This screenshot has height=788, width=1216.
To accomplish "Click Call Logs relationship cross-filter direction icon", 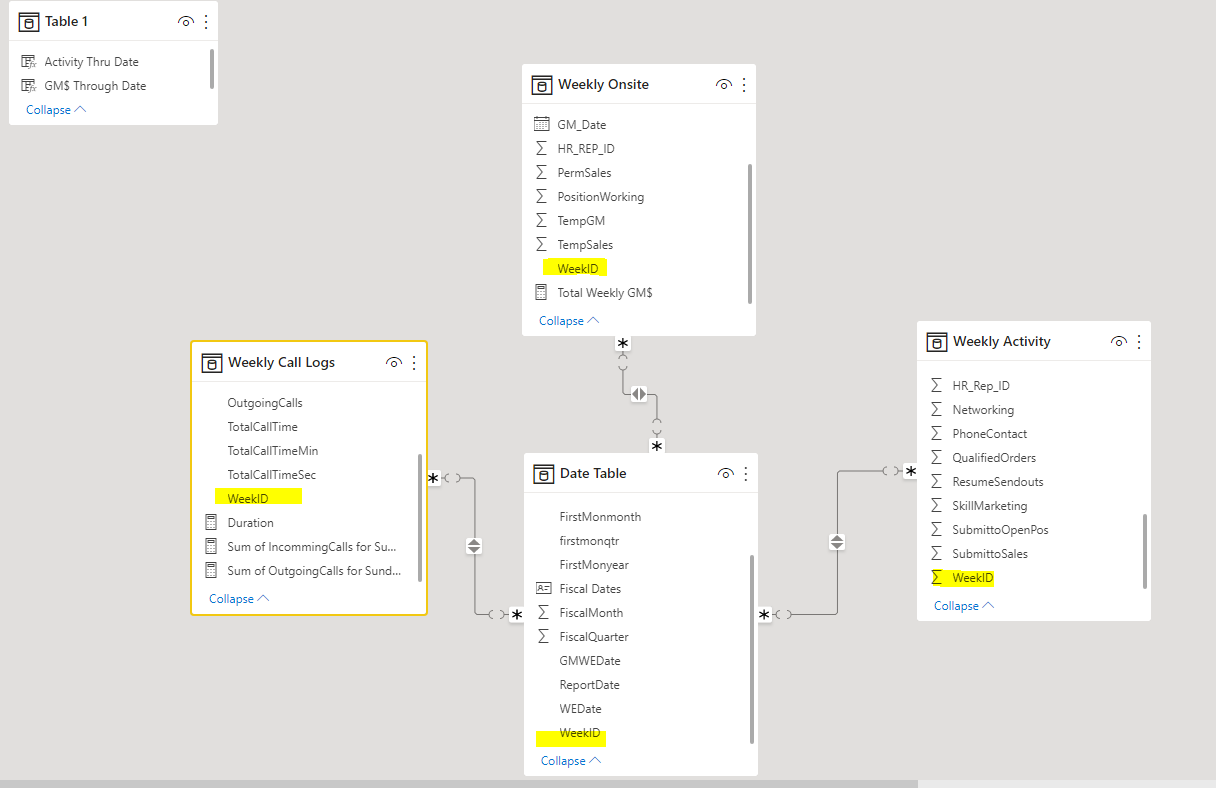I will 474,546.
